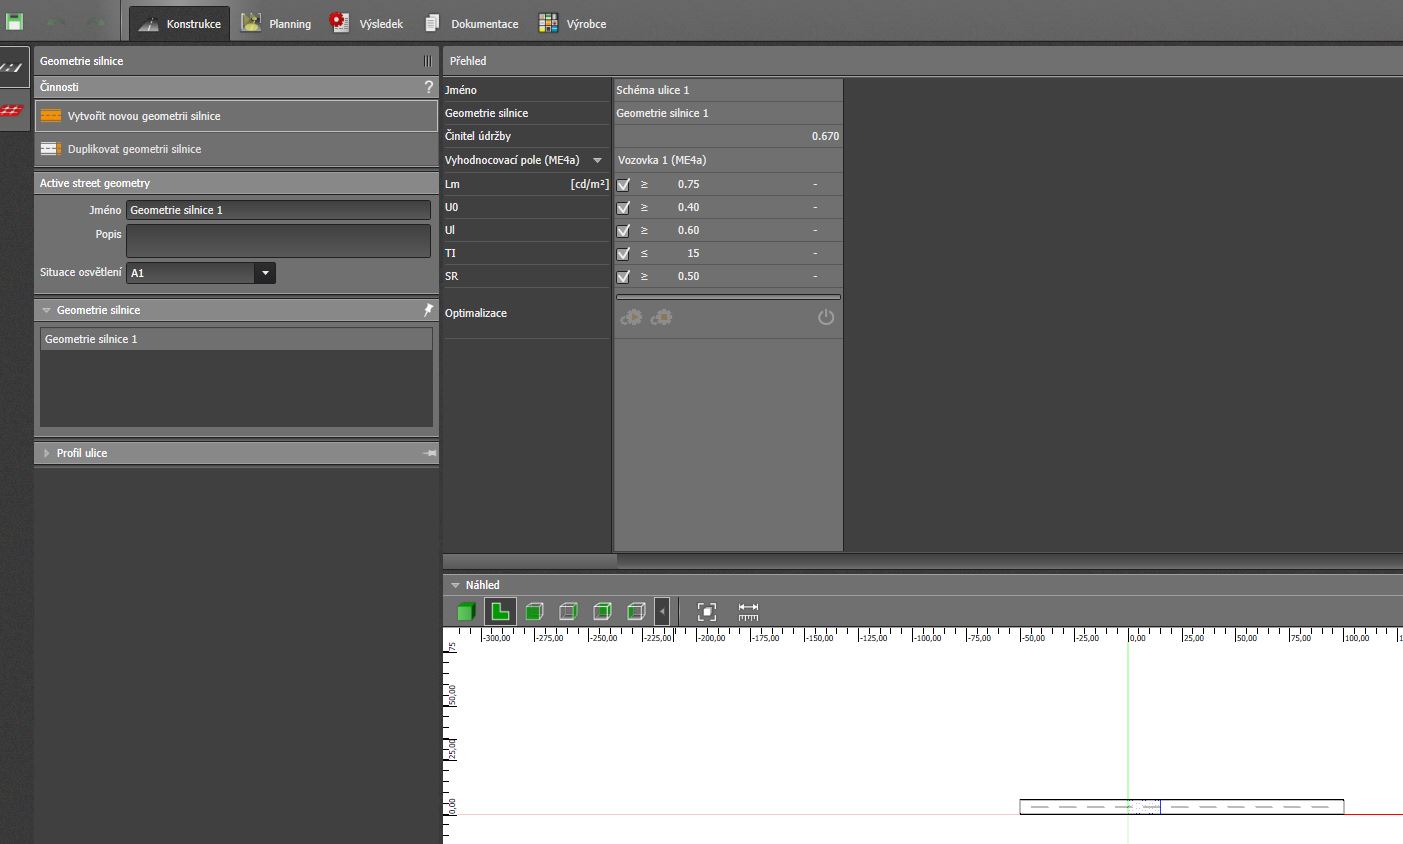Click Duplikovat geometrii silnice
Viewport: 1403px width, 844px height.
(x=237, y=149)
